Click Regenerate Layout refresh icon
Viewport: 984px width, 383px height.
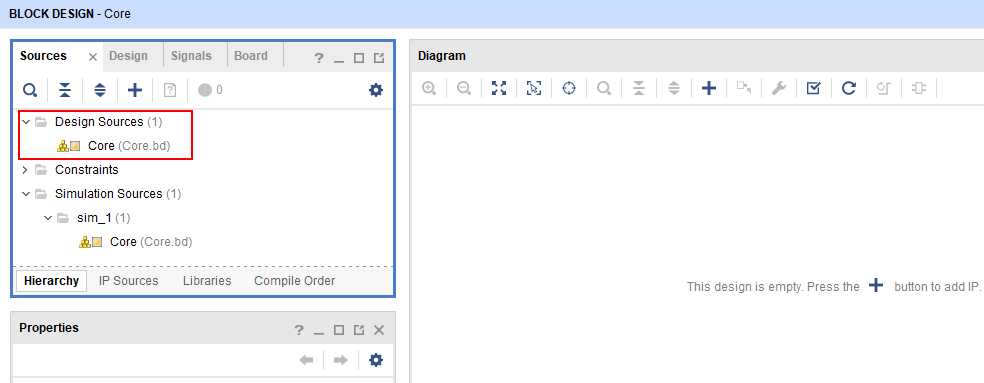pos(848,88)
